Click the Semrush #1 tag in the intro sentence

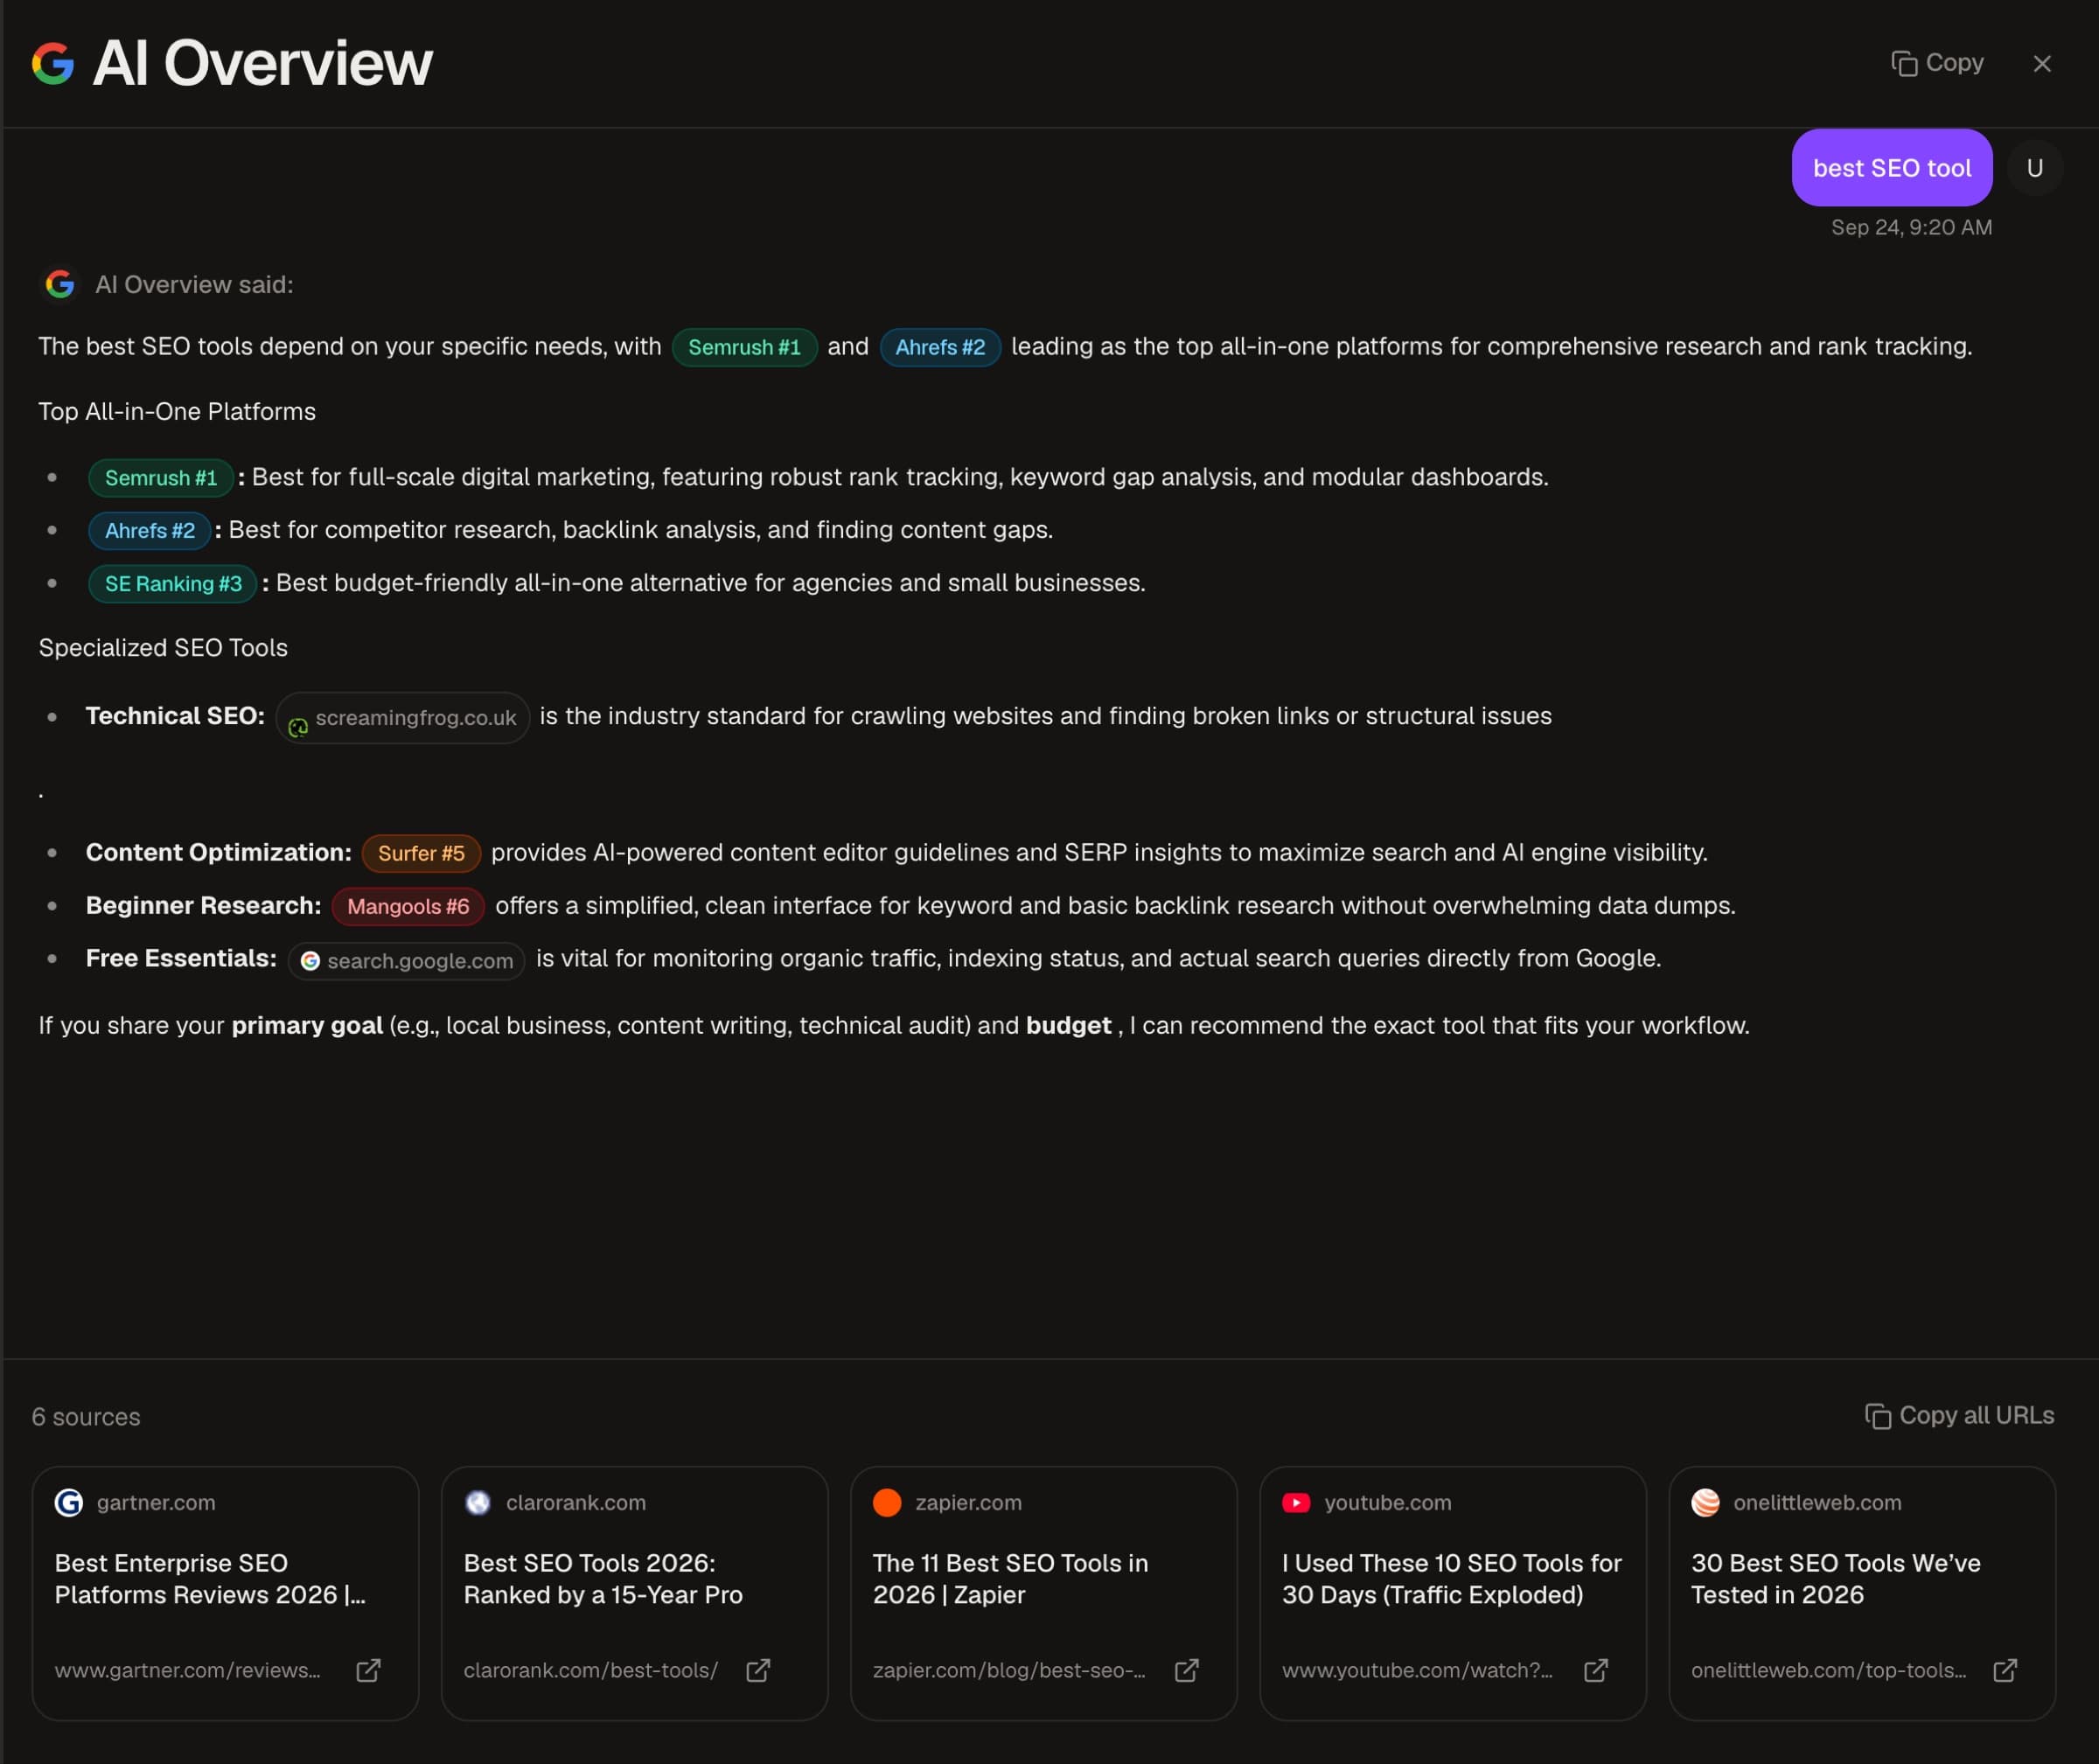click(744, 347)
